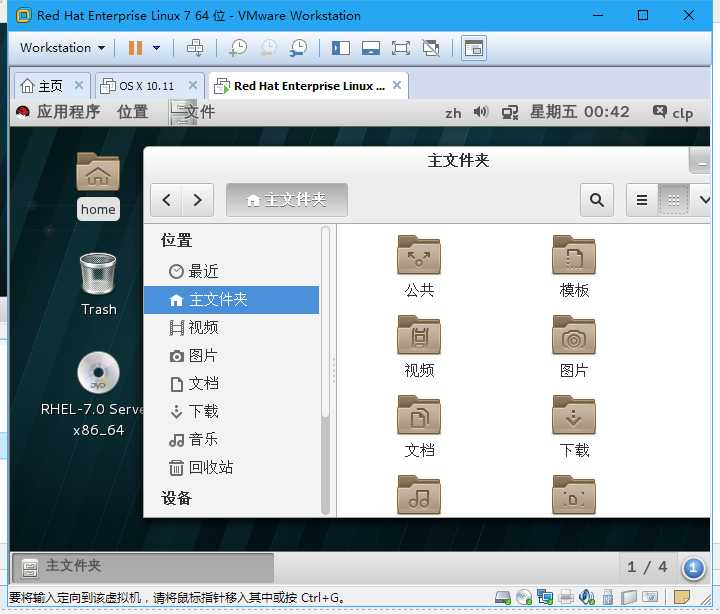720x614 pixels.
Task: Open the Workstation dropdown menu
Action: pos(62,48)
